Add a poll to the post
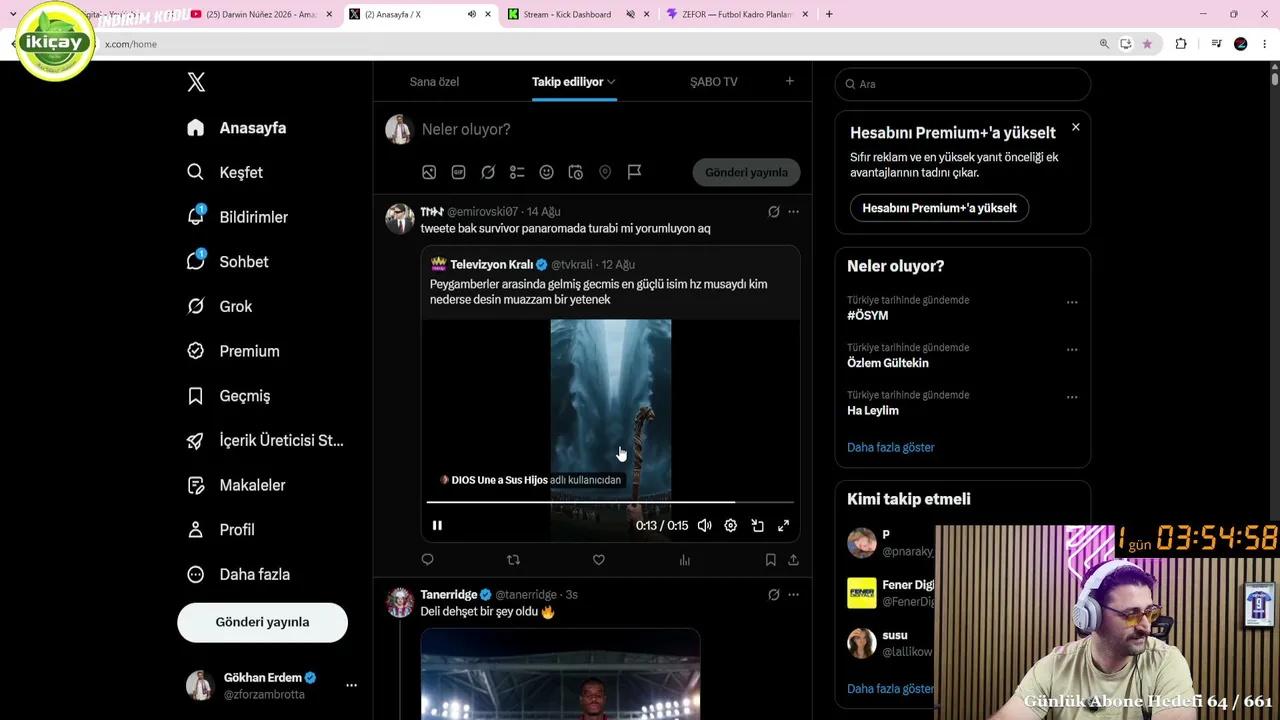This screenshot has width=1280, height=720. [x=517, y=172]
